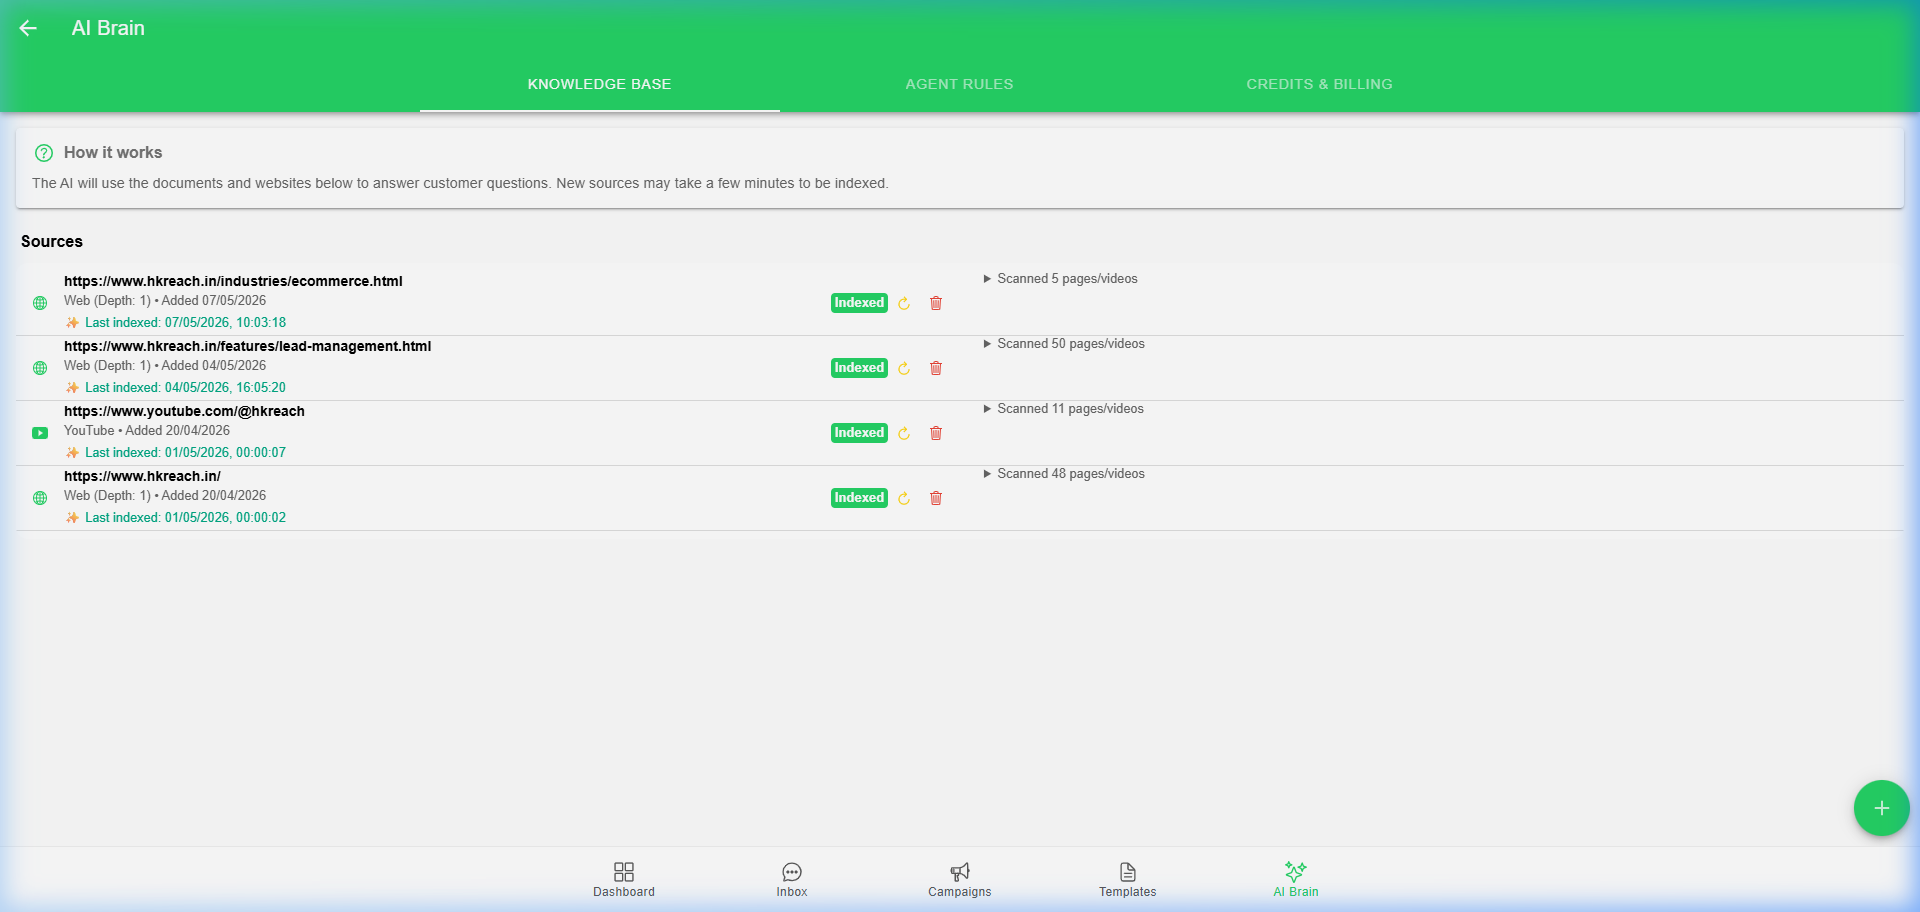1920x912 pixels.
Task: Click Indexed badge for https://www.hkreach.in/ row
Action: click(x=859, y=498)
